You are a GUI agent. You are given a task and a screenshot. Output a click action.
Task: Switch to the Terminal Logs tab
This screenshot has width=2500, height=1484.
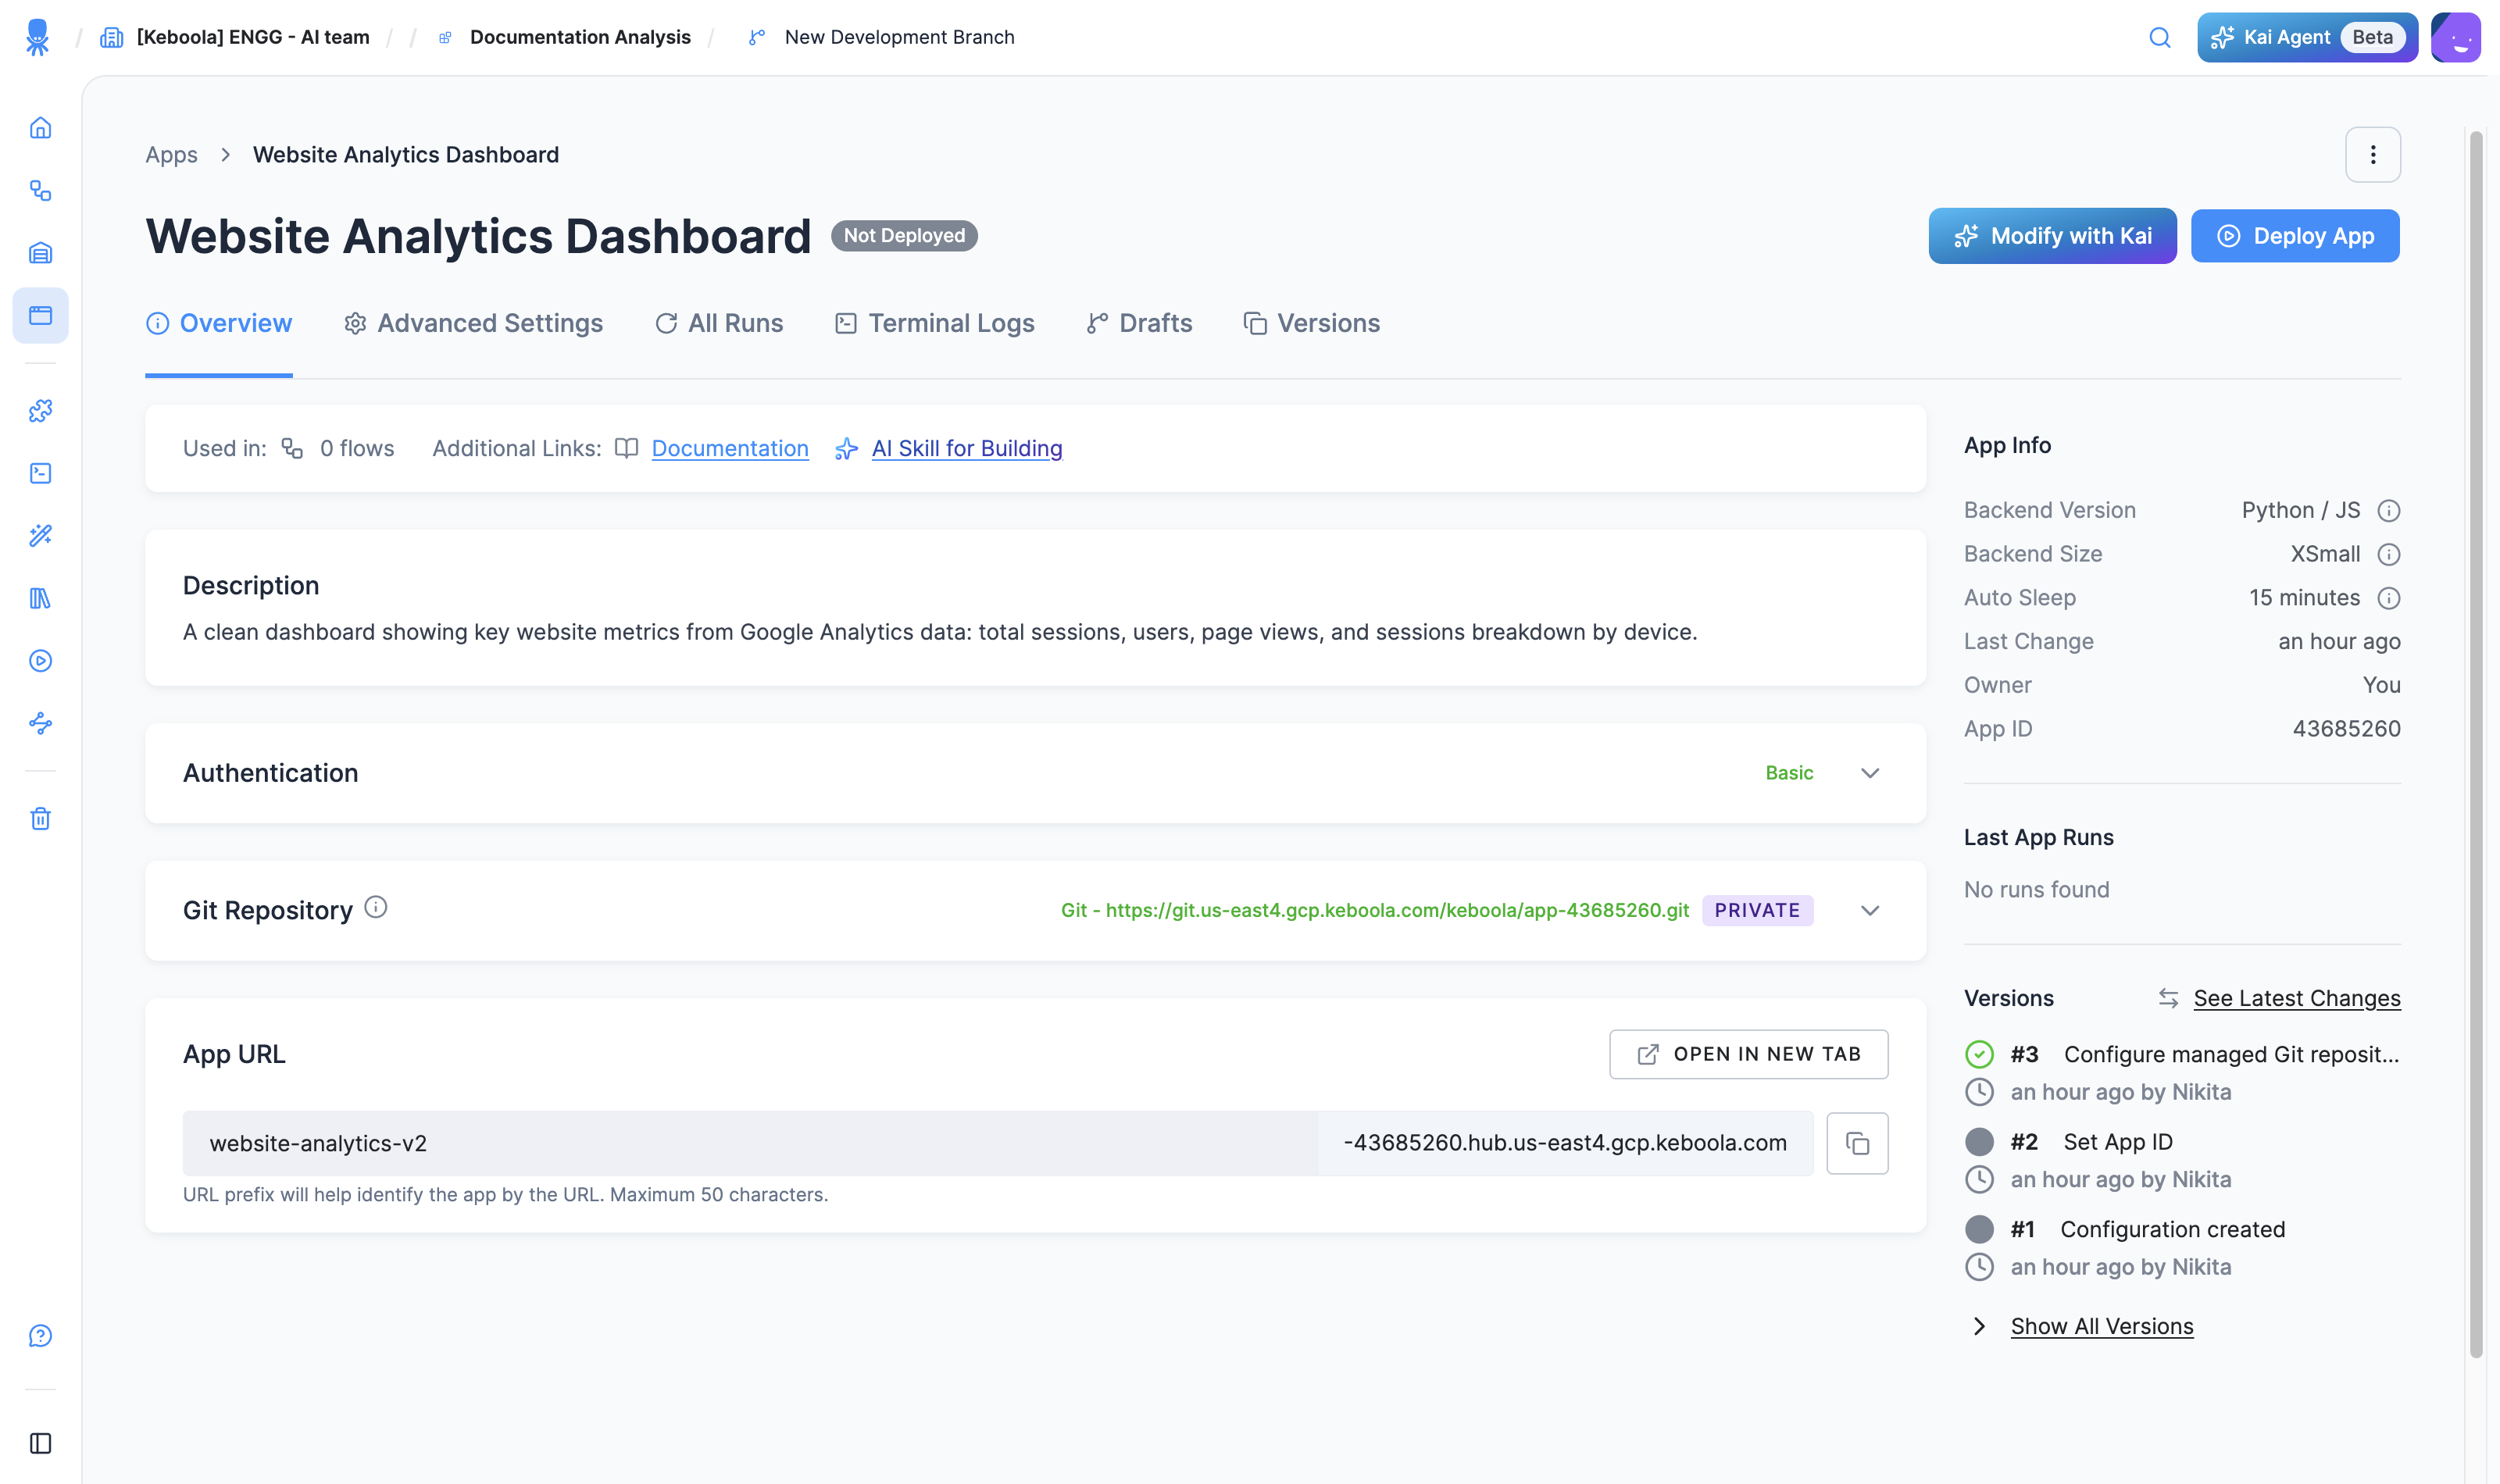pyautogui.click(x=934, y=323)
